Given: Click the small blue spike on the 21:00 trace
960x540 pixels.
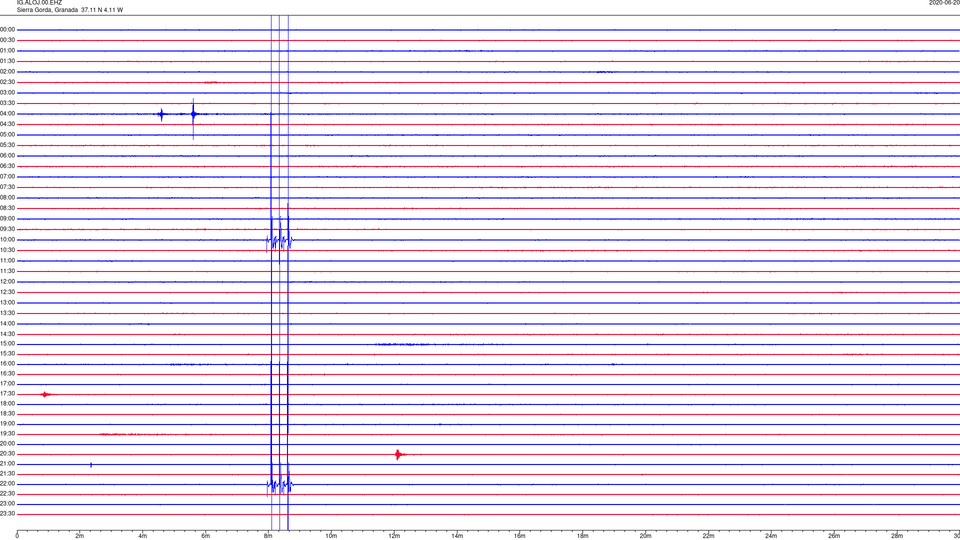Looking at the screenshot, I should (x=91, y=465).
